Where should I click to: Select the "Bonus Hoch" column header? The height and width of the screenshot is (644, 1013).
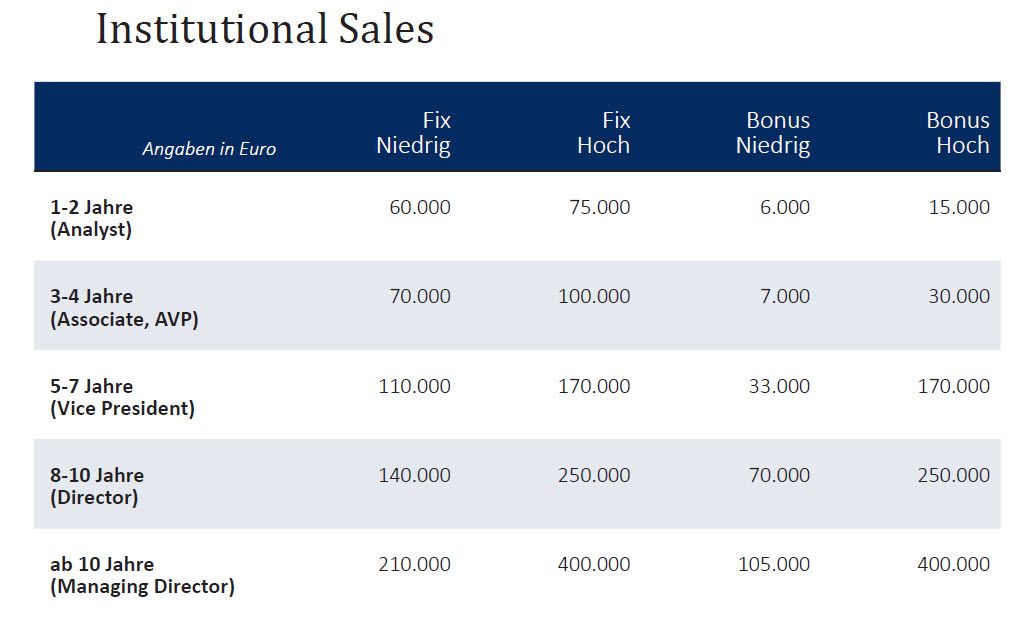coord(957,133)
